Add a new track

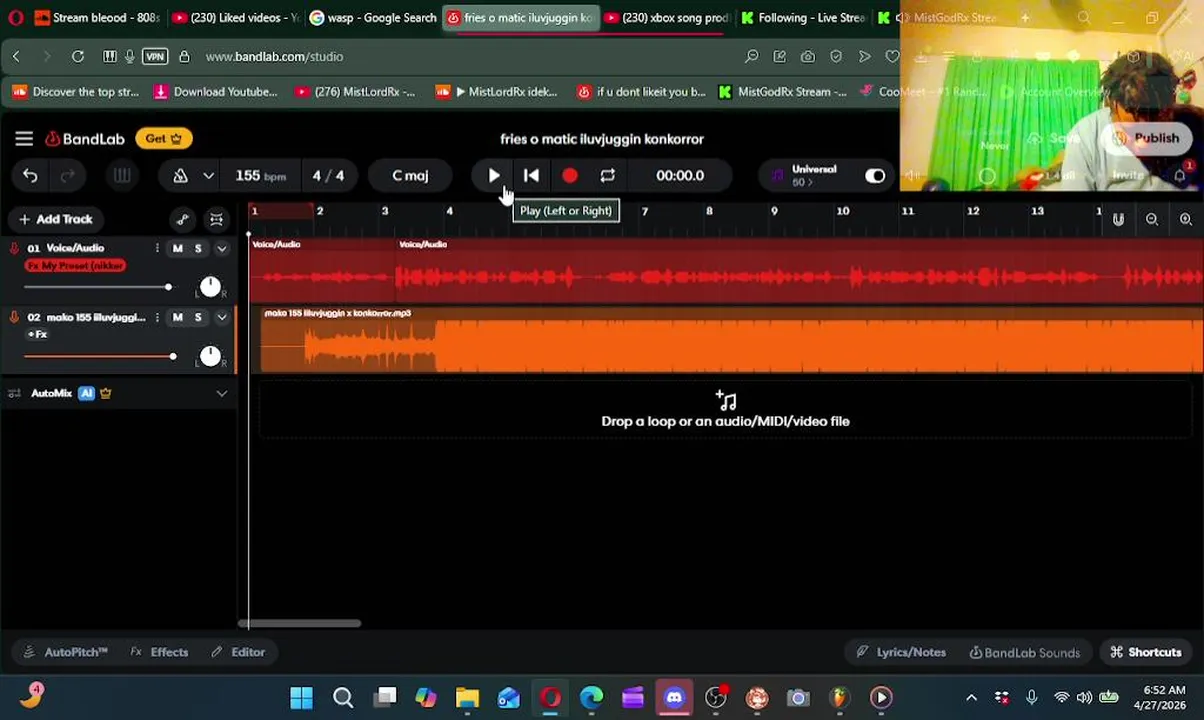point(55,219)
